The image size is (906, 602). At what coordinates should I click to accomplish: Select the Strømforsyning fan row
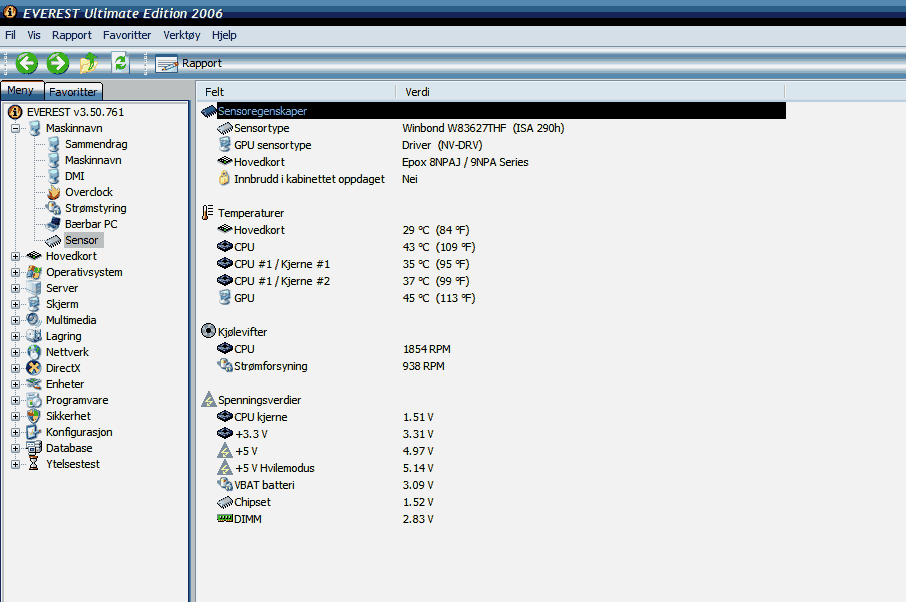pyautogui.click(x=493, y=366)
